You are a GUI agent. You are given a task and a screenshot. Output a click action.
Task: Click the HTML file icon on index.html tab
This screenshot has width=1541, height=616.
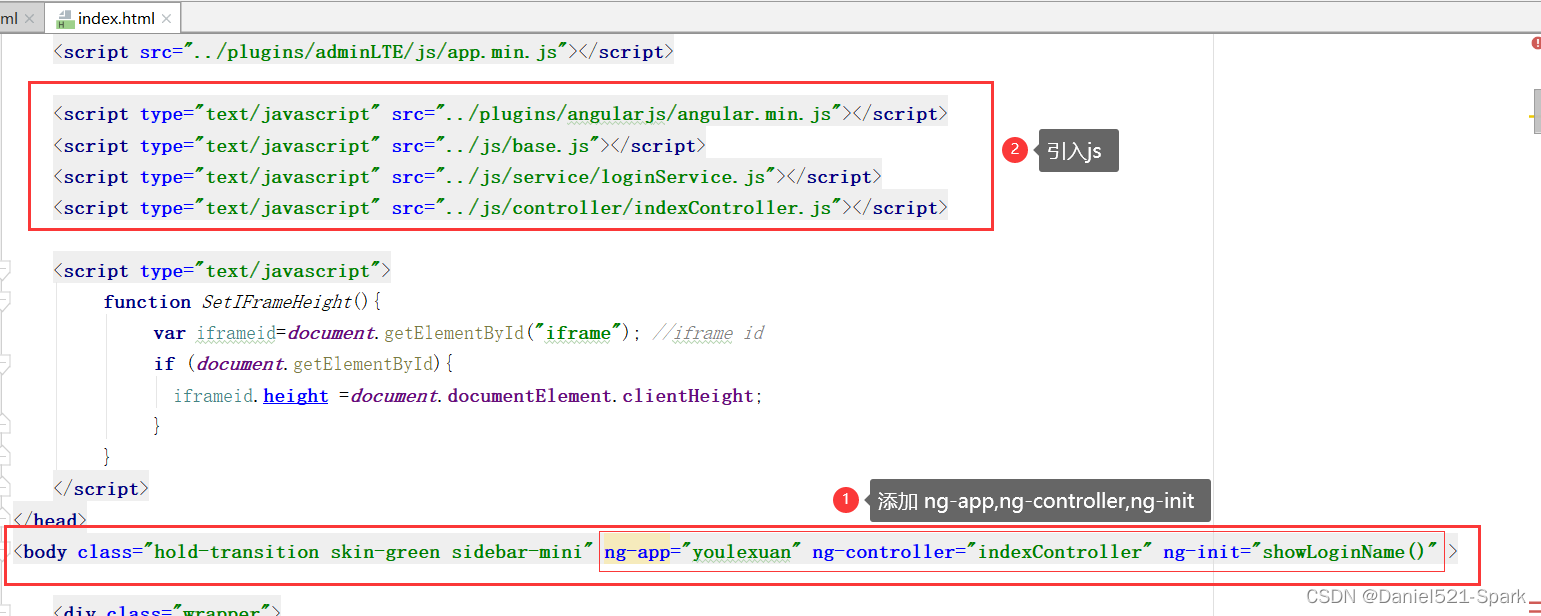(x=65, y=19)
